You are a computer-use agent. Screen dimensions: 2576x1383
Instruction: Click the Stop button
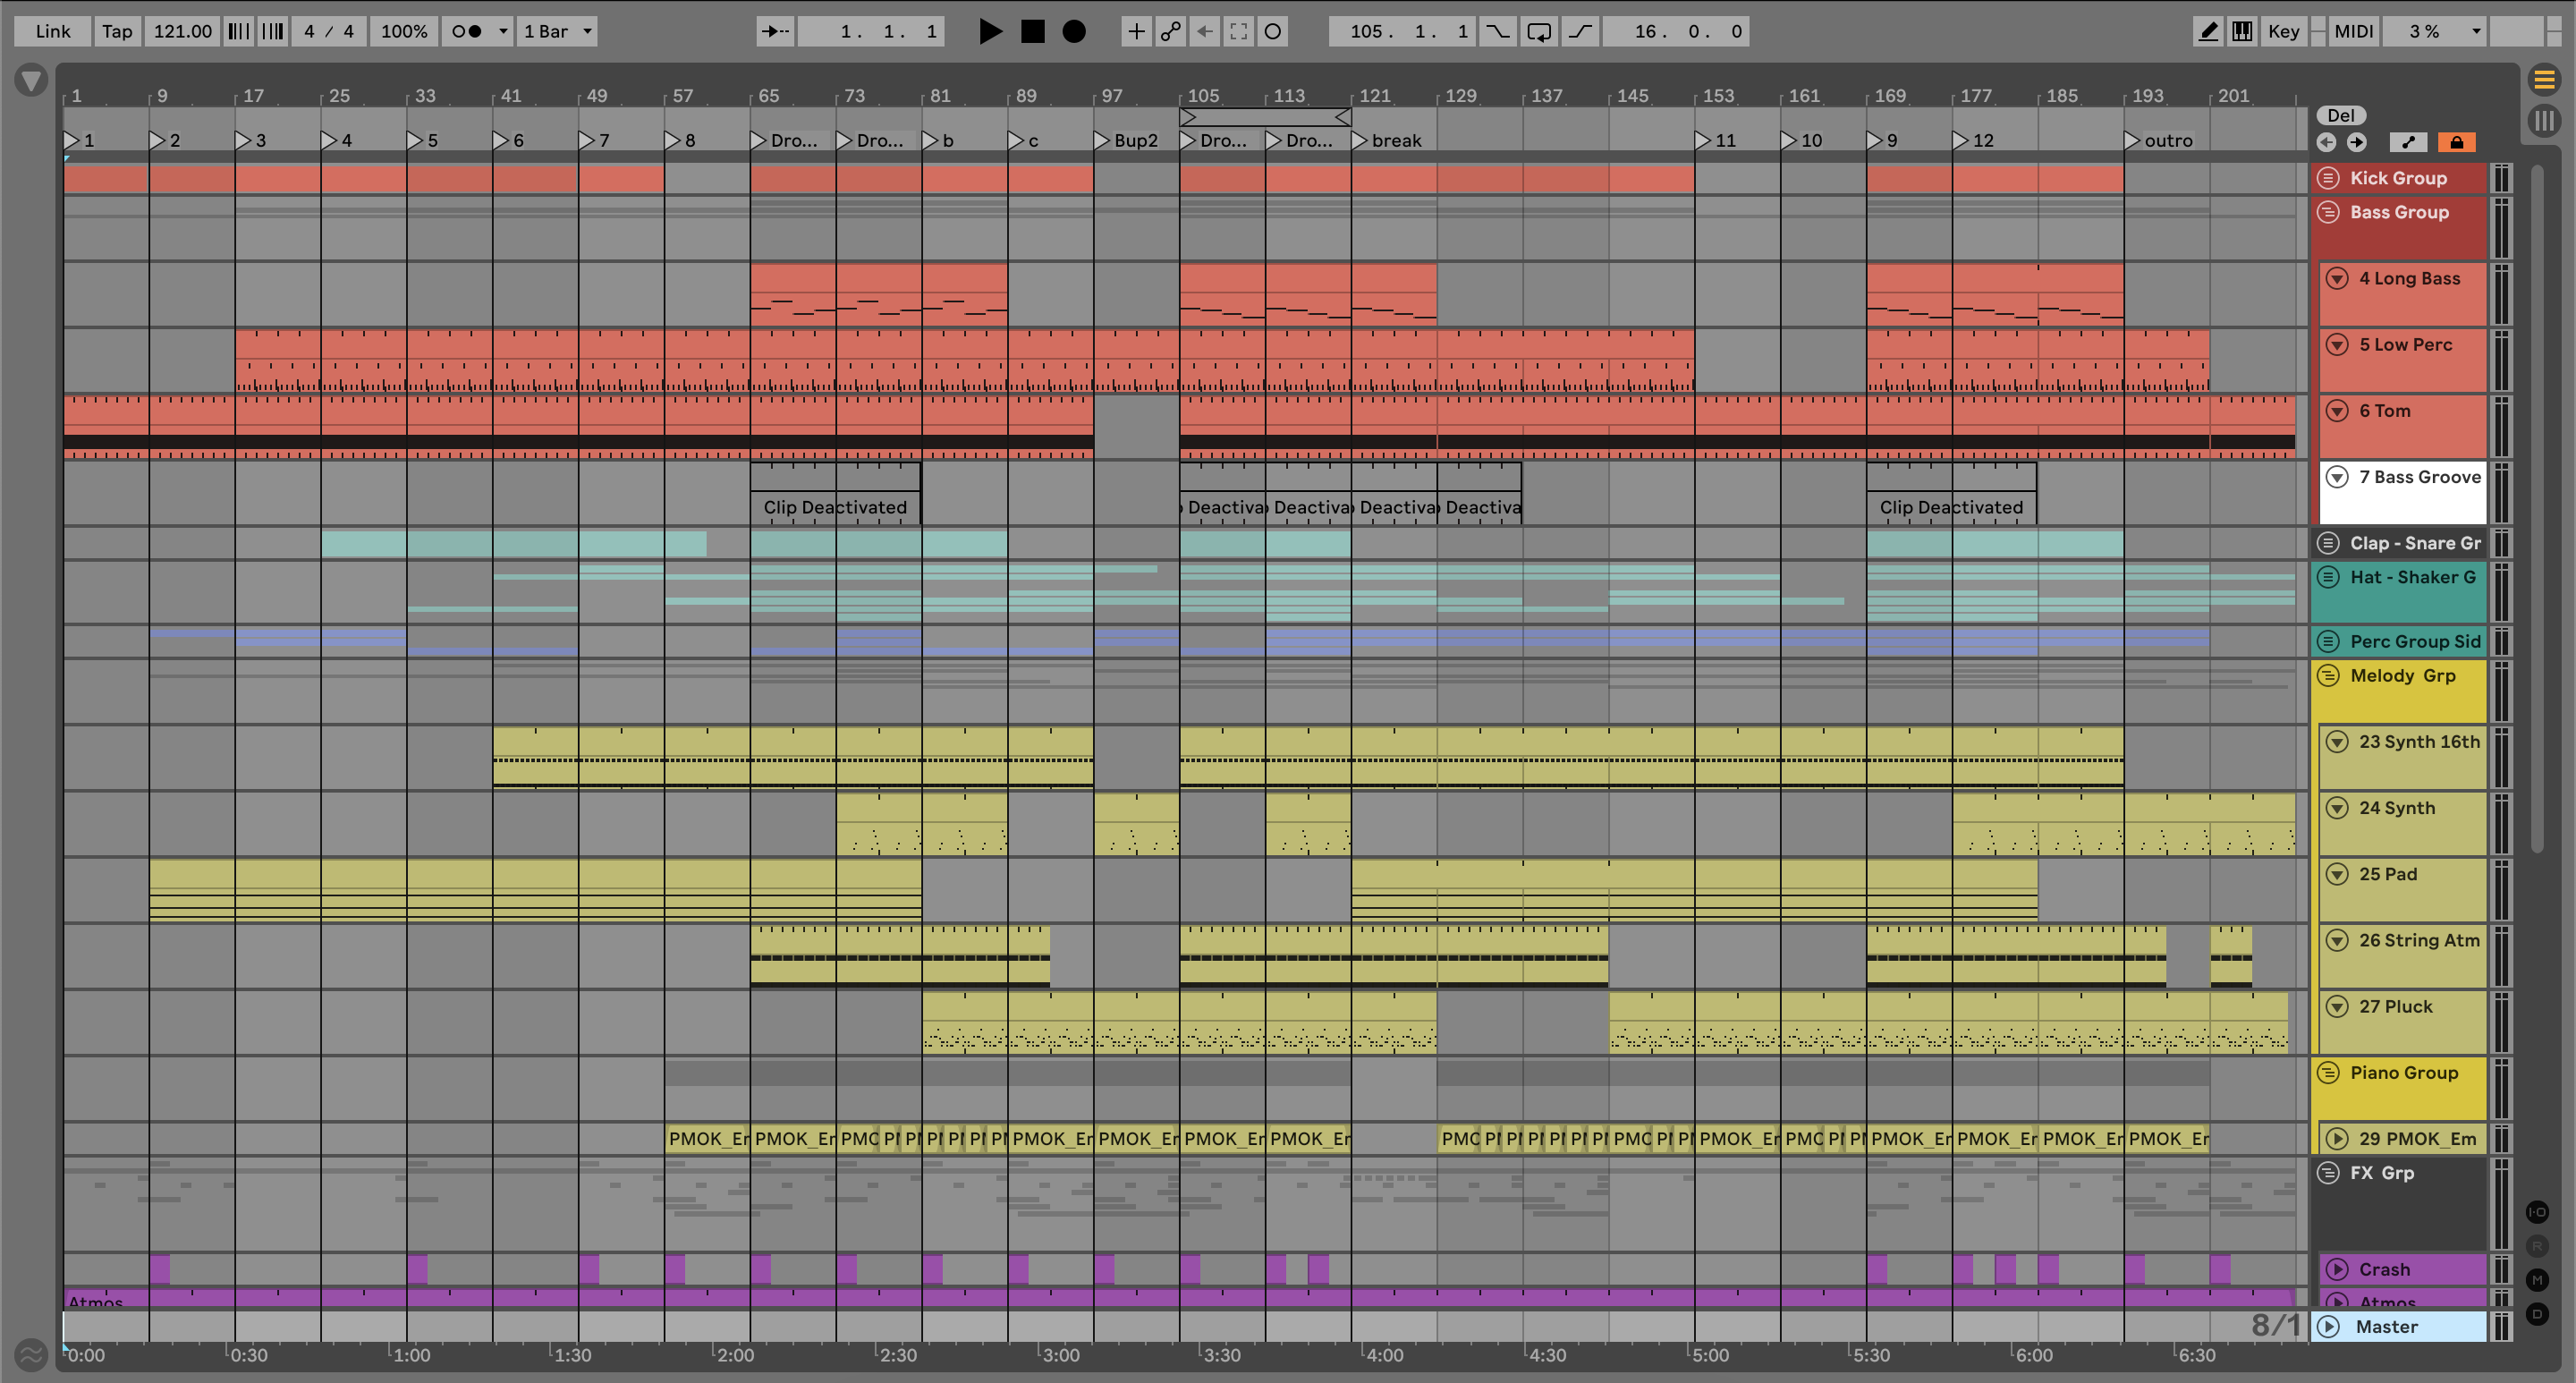coord(1032,31)
